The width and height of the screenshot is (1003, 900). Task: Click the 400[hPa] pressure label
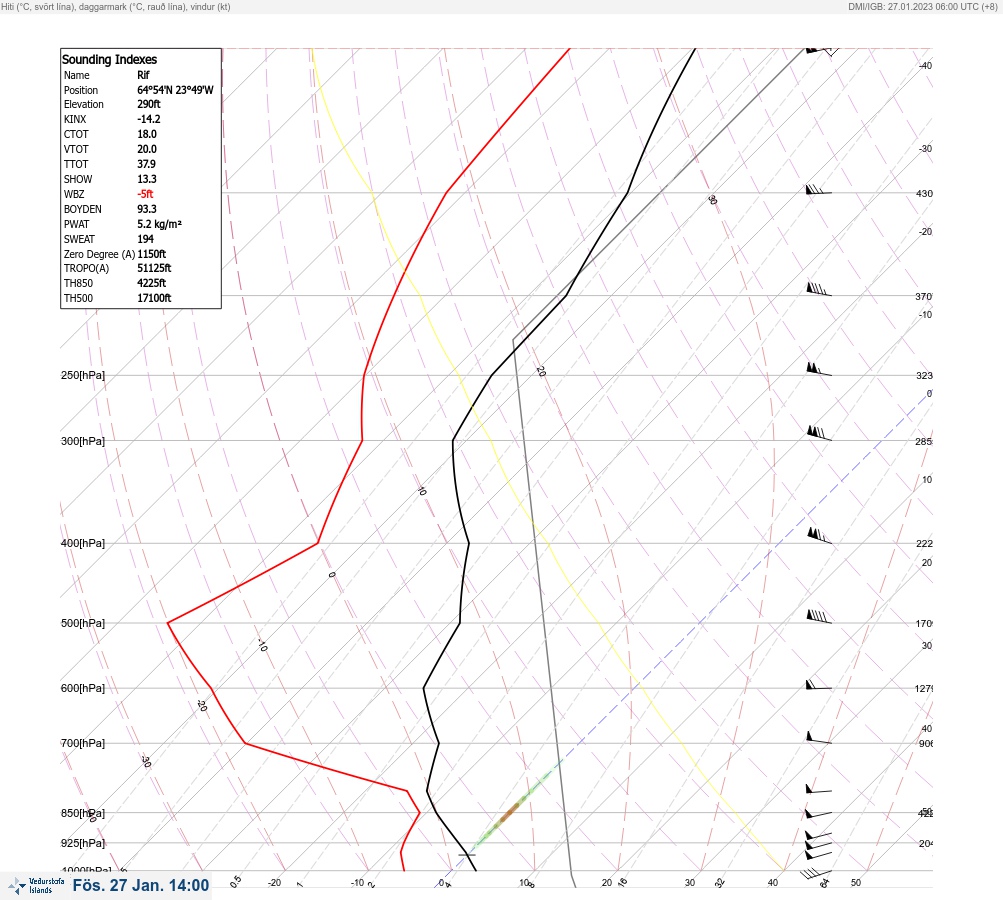coord(83,543)
